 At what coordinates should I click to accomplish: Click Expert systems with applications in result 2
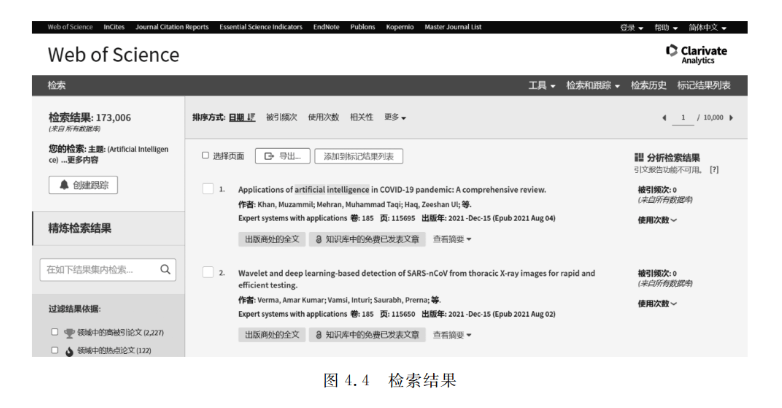292,314
